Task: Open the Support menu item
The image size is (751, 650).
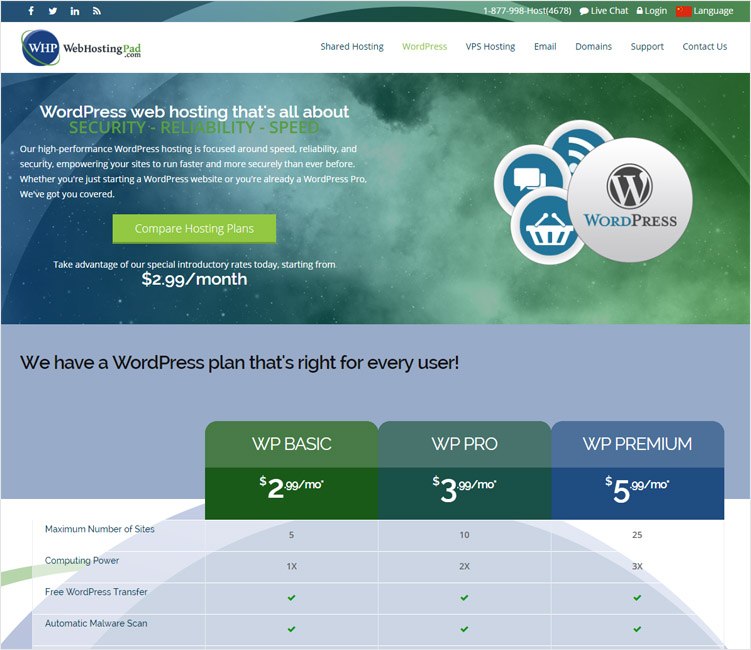Action: point(647,46)
